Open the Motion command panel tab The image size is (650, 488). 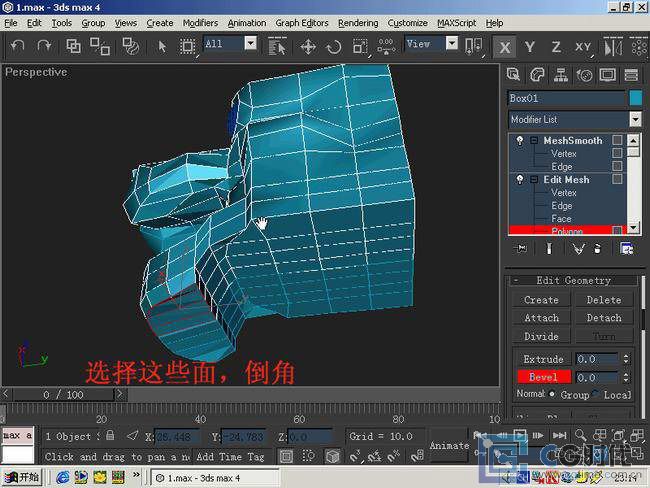[585, 75]
